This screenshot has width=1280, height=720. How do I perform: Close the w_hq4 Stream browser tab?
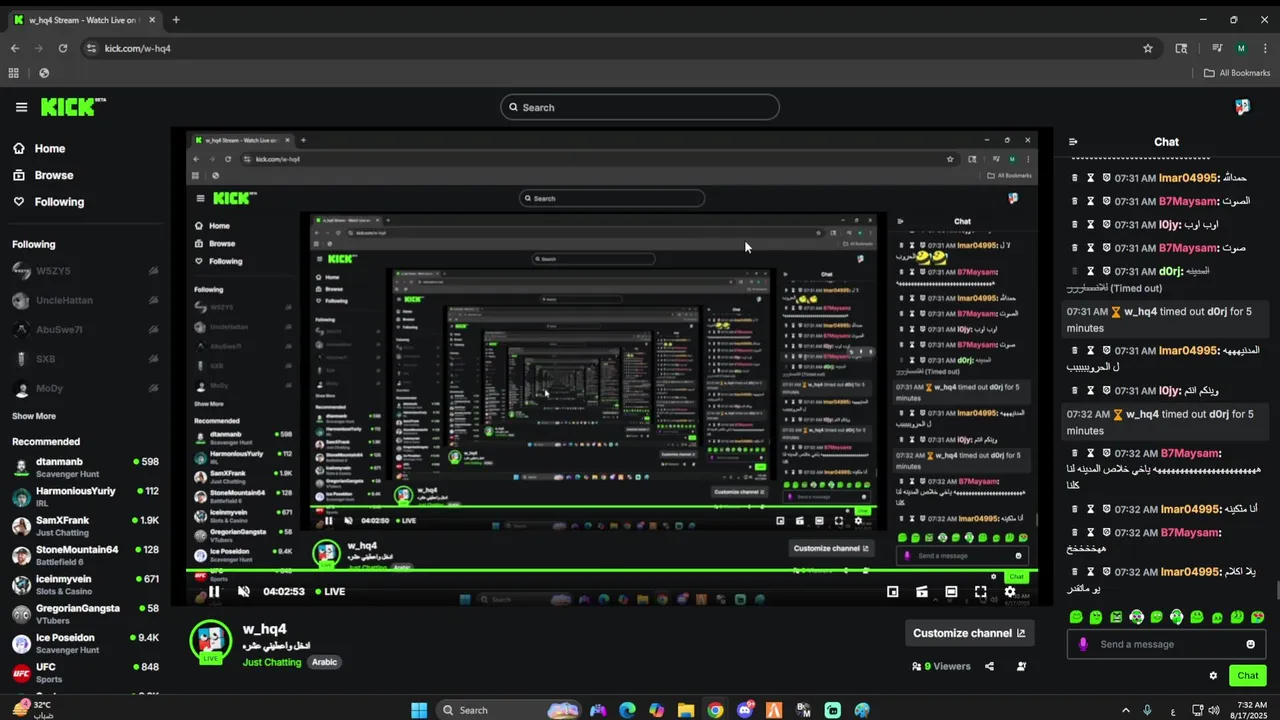click(150, 20)
